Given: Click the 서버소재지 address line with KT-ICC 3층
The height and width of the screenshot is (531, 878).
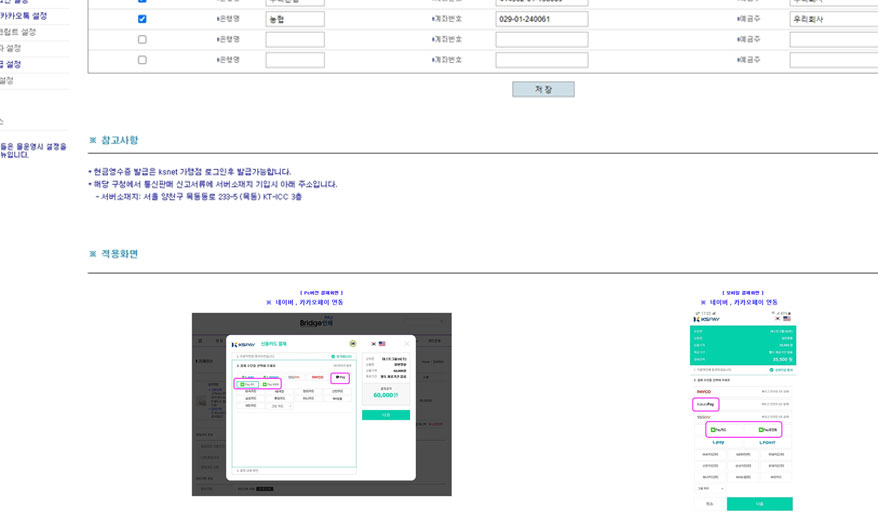Looking at the screenshot, I should (x=199, y=197).
